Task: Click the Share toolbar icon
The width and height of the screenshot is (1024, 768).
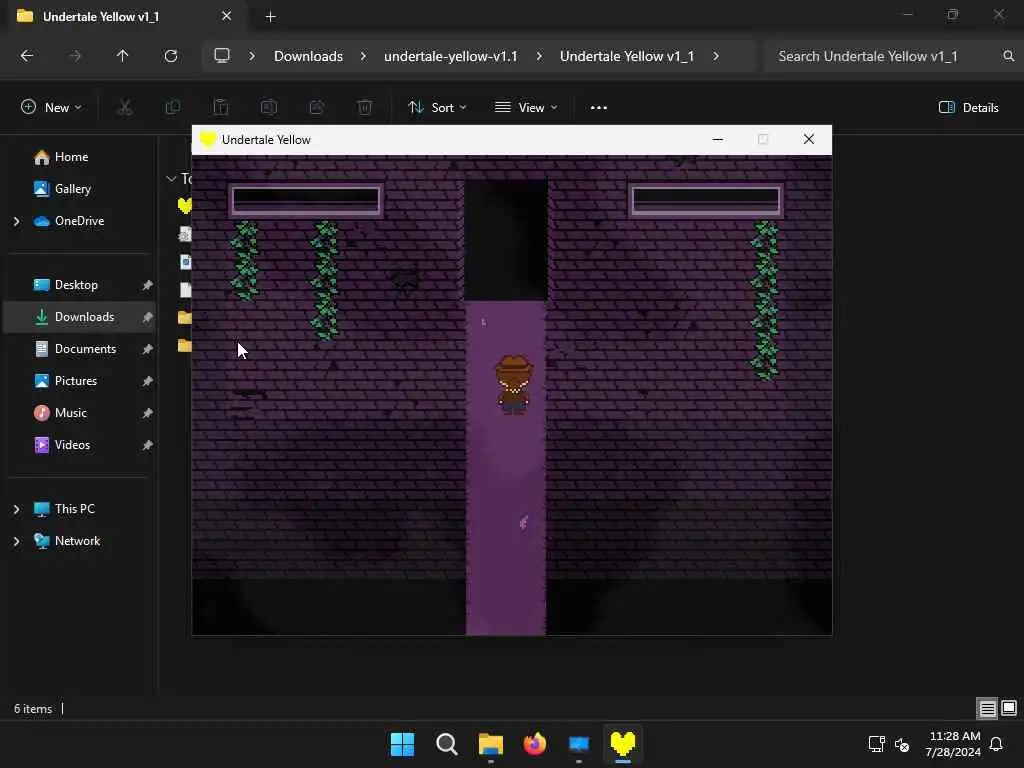Action: coord(317,107)
